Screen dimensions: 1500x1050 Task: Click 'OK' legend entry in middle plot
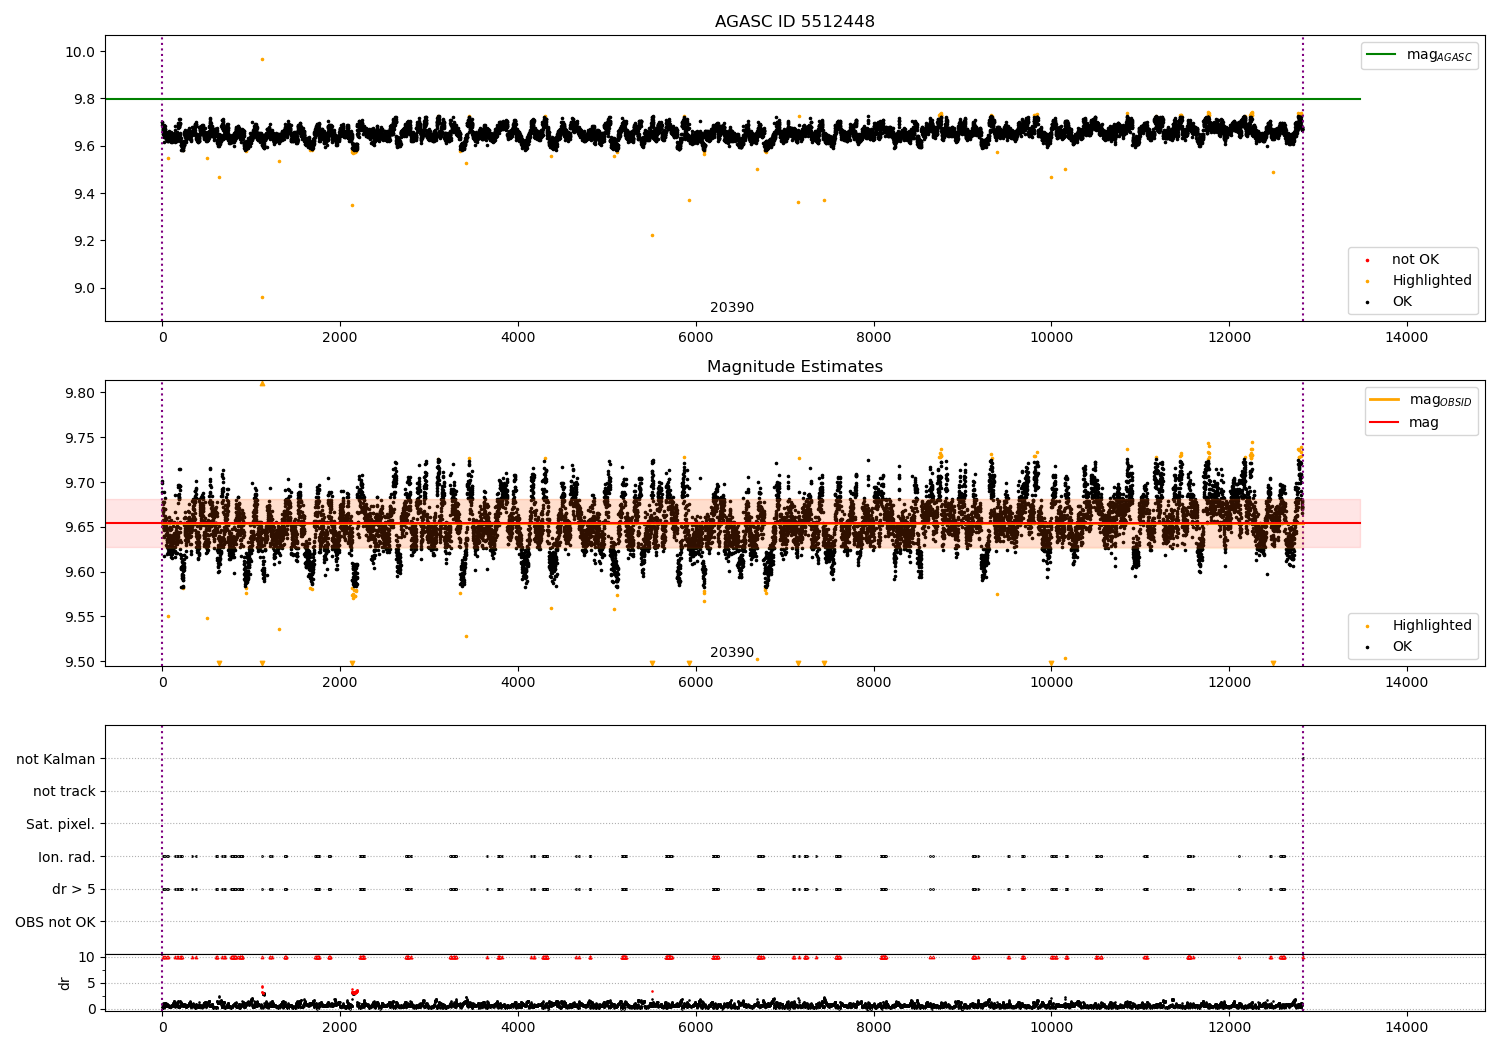pos(1402,647)
